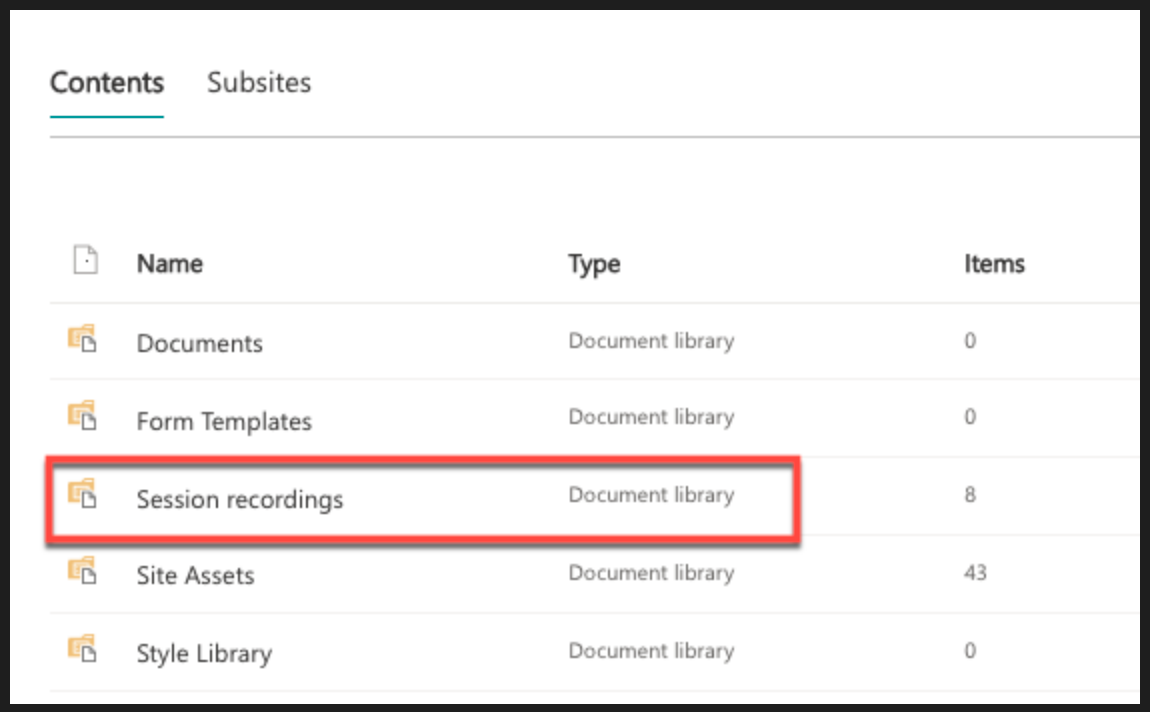The height and width of the screenshot is (712, 1150).
Task: Sort by the Type column header
Action: (x=592, y=263)
